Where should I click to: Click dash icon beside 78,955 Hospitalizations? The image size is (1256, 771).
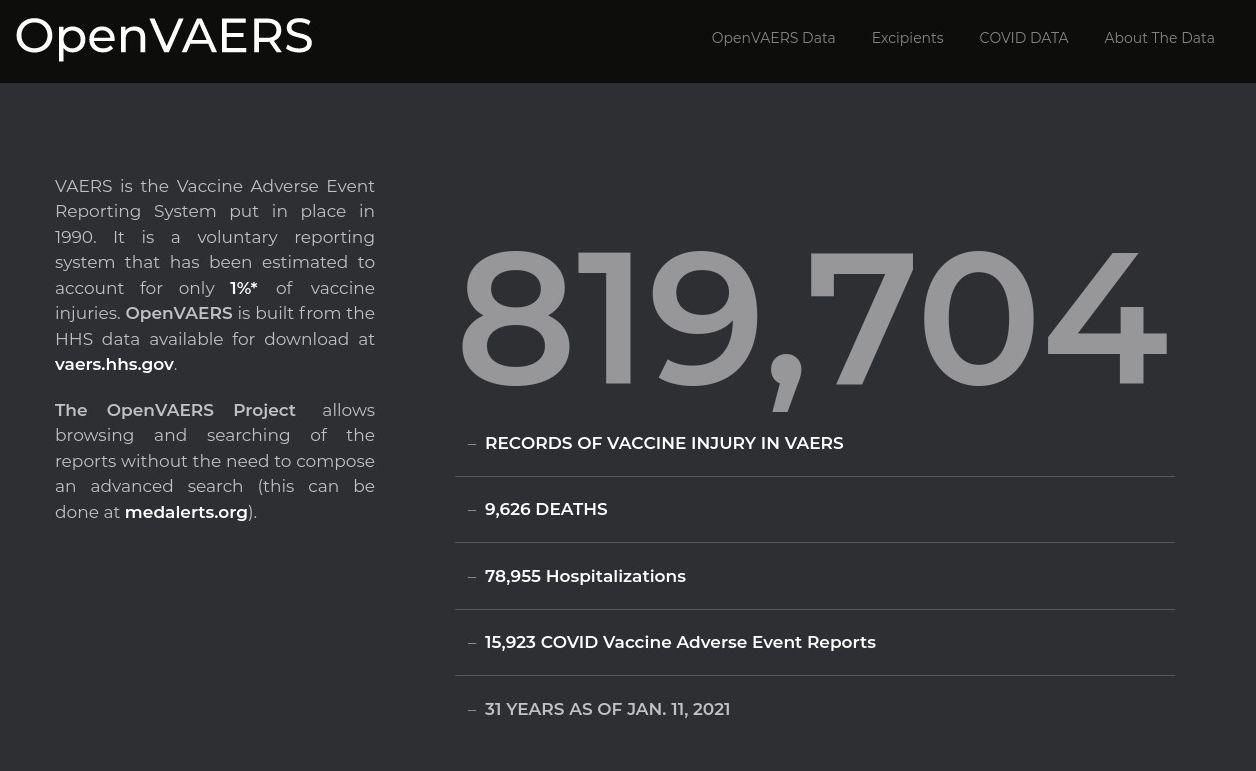pyautogui.click(x=472, y=577)
